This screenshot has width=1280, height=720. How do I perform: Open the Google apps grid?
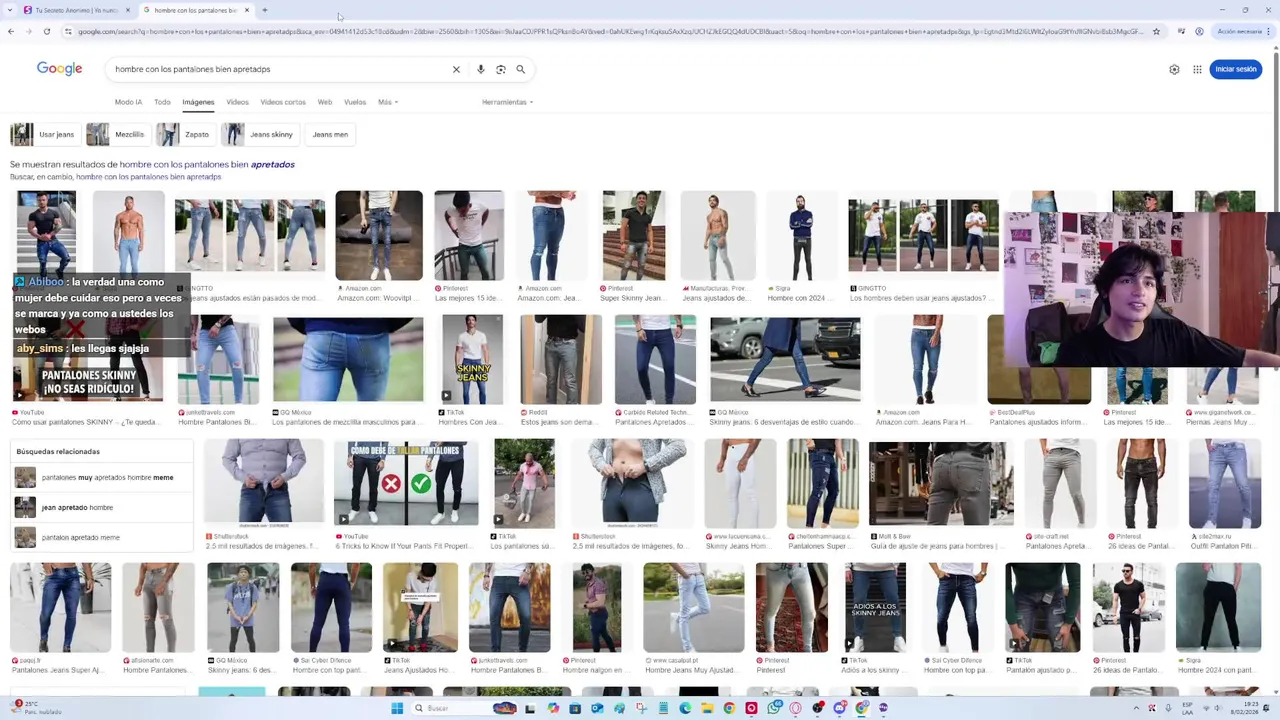tap(1197, 69)
